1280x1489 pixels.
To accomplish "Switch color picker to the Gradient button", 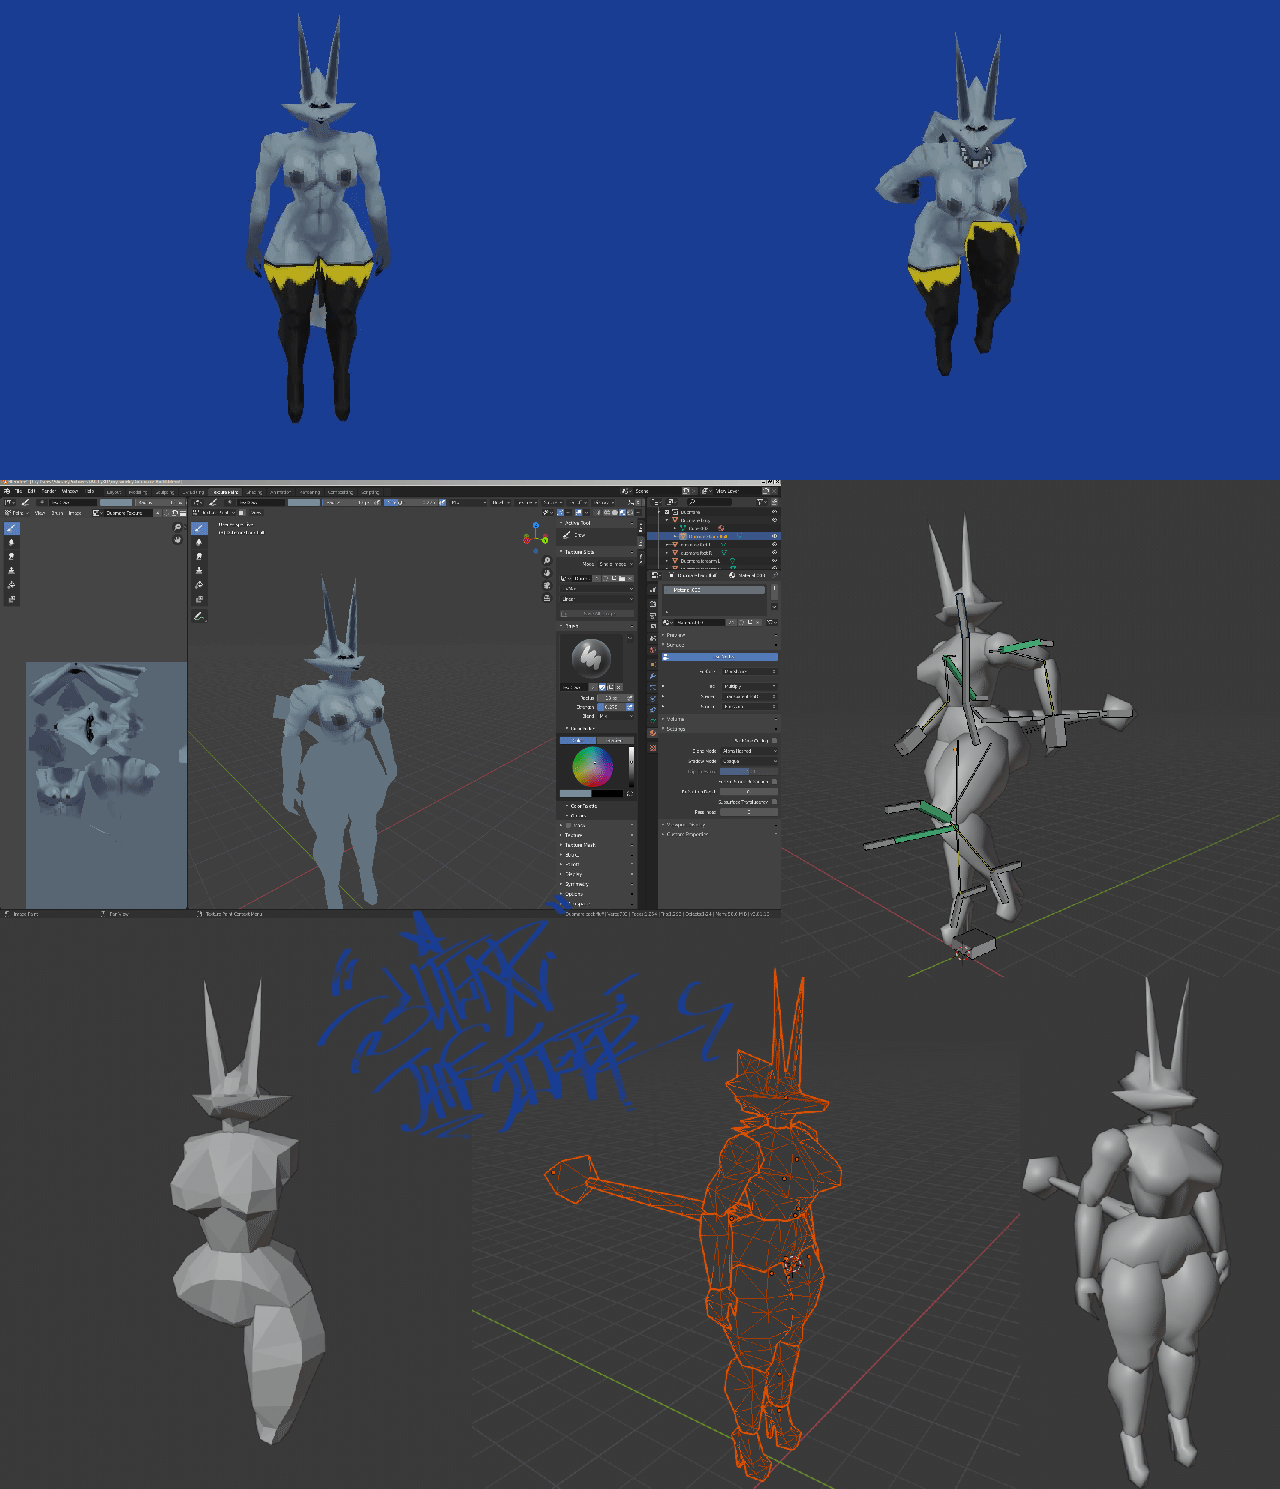I will click(614, 740).
